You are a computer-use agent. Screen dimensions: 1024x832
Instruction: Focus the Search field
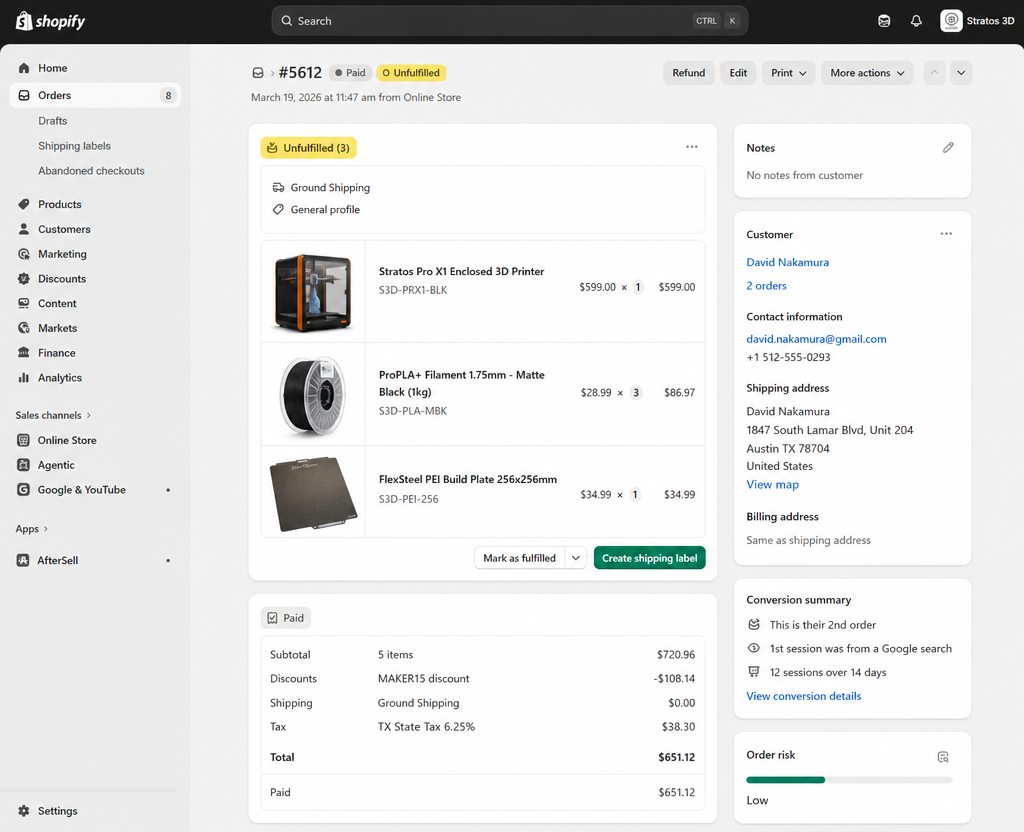tap(509, 21)
